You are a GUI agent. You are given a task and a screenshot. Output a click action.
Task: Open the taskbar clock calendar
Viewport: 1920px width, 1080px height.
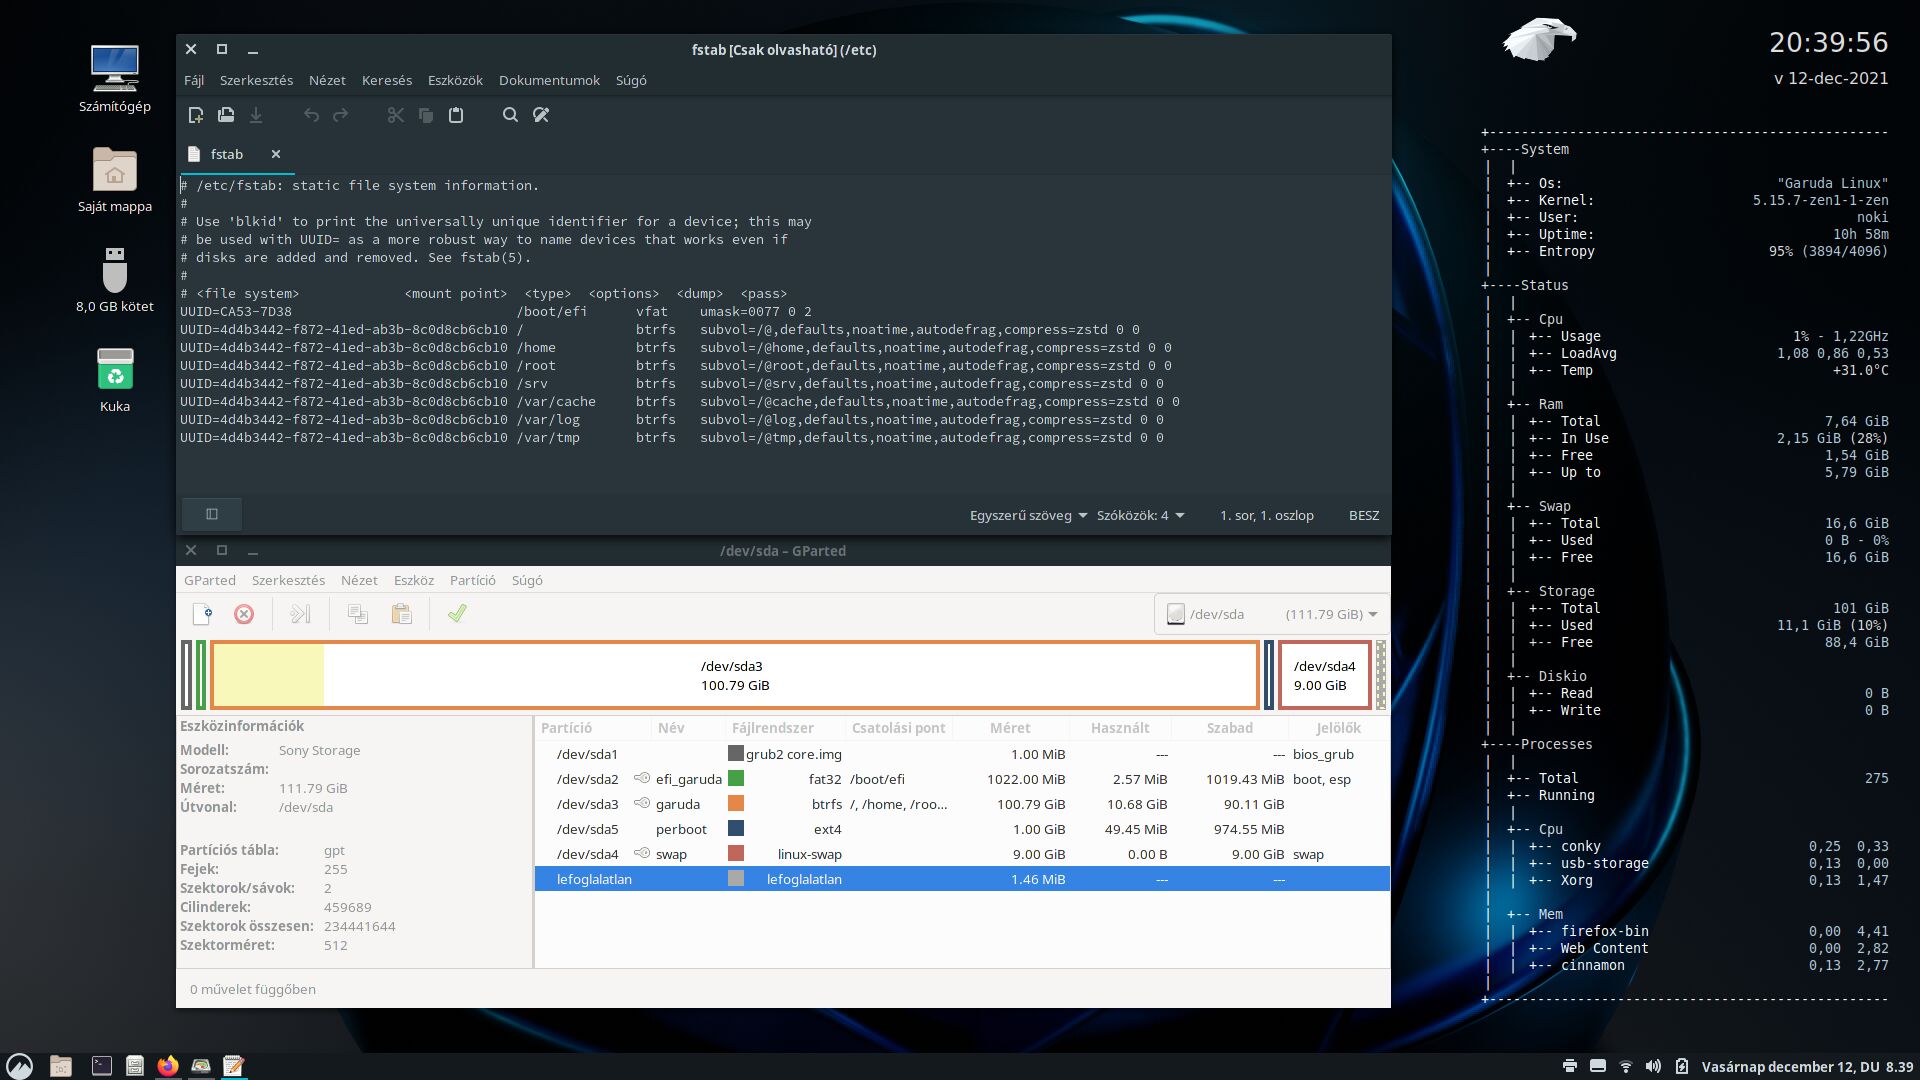tap(1807, 1067)
